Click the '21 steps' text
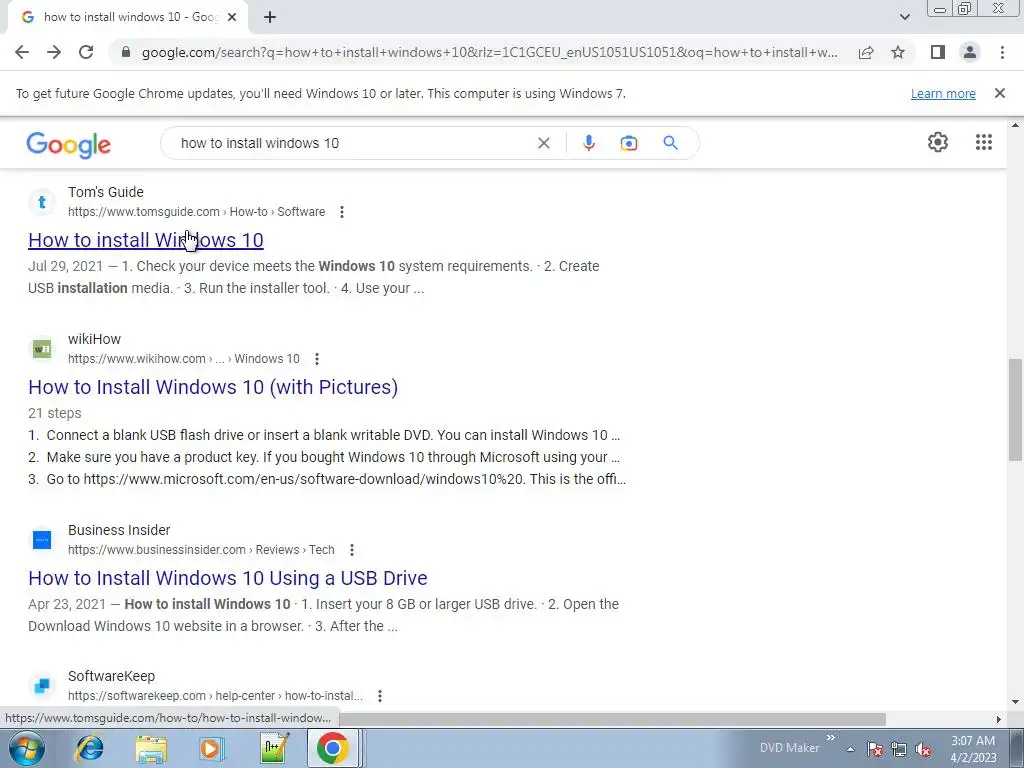 55,413
